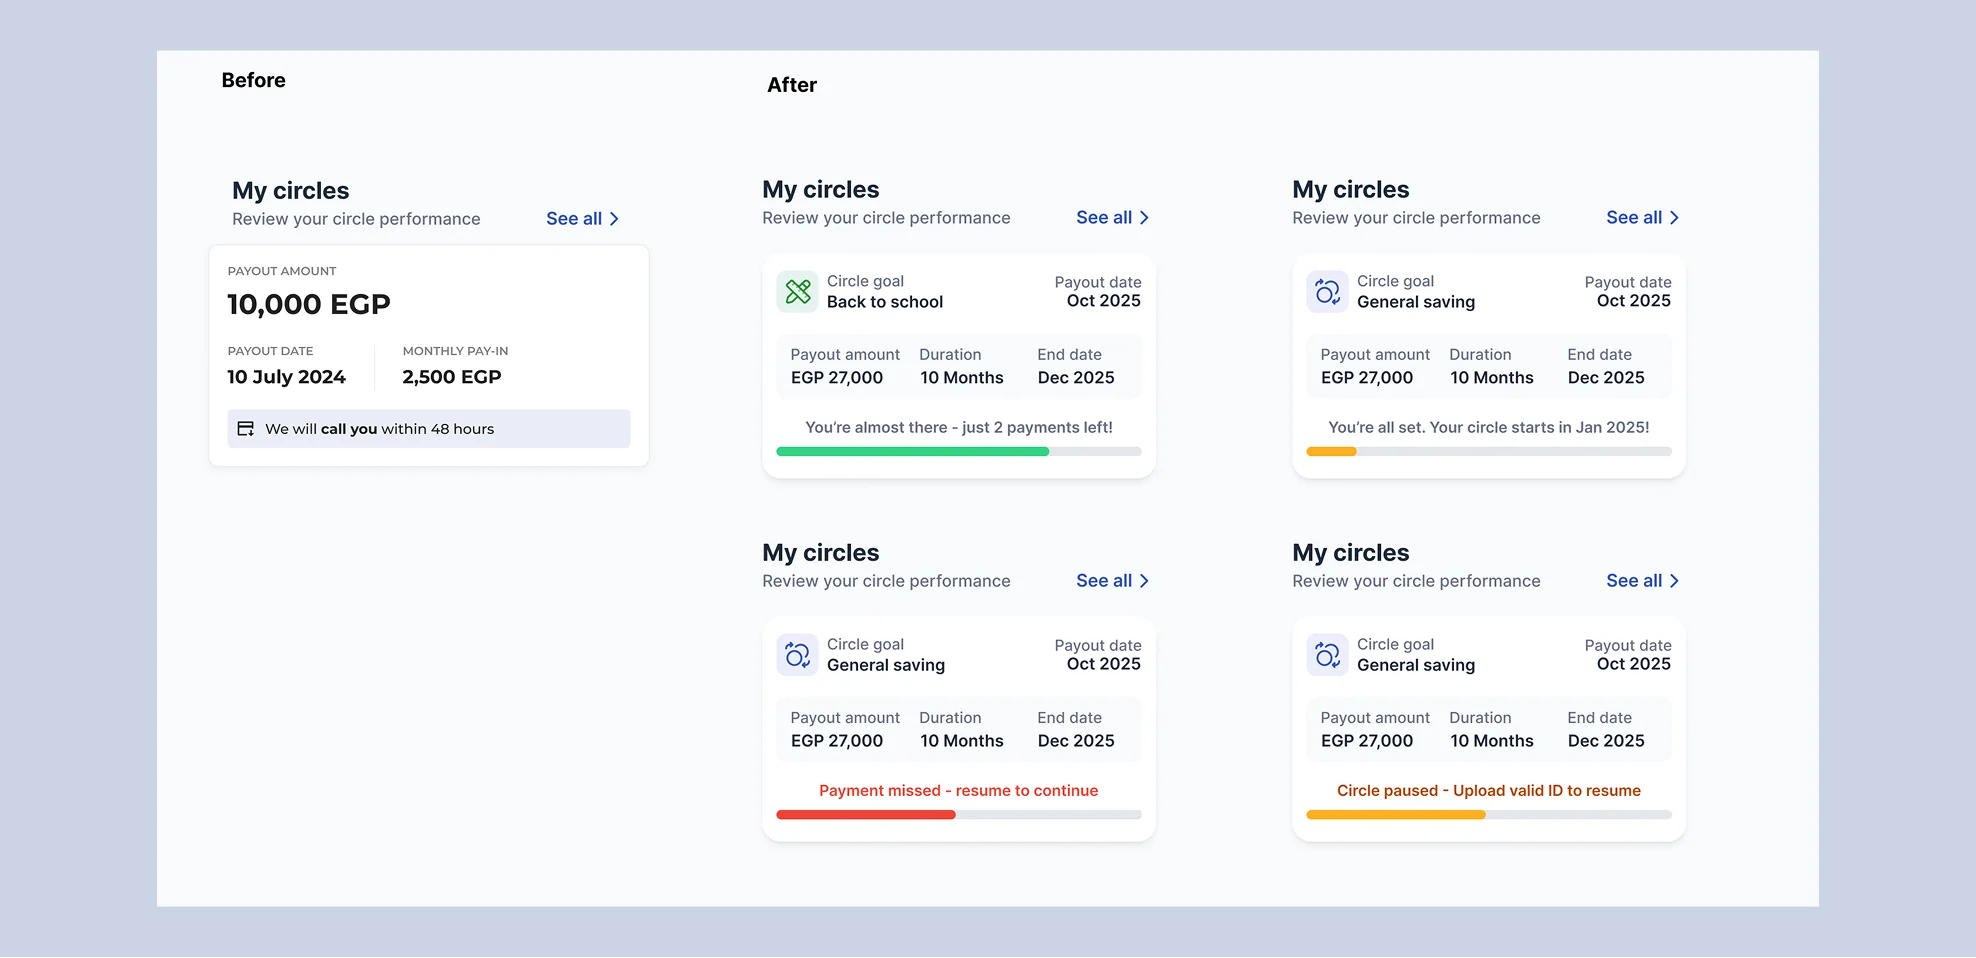Click chevron arrow beside See all above 10,000 EGP card

click(614, 219)
